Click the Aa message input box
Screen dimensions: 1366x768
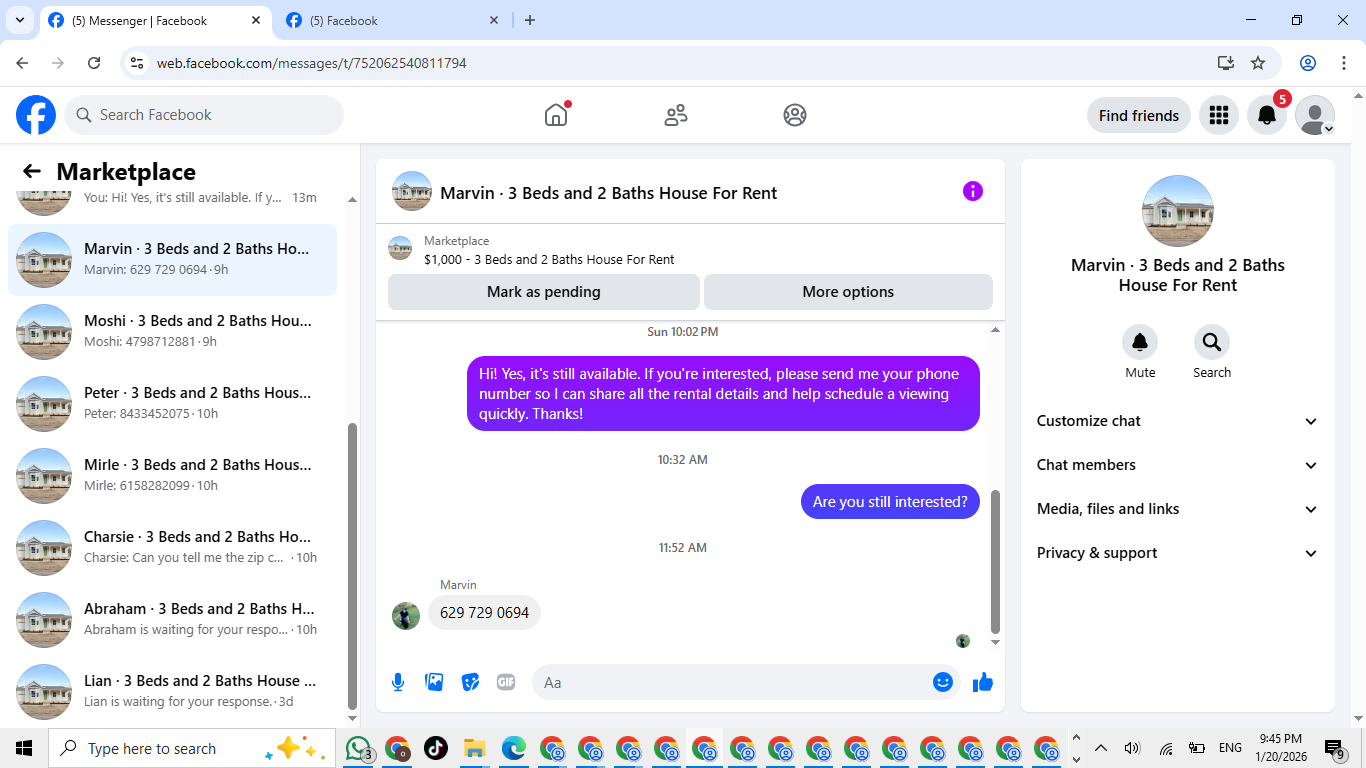746,682
